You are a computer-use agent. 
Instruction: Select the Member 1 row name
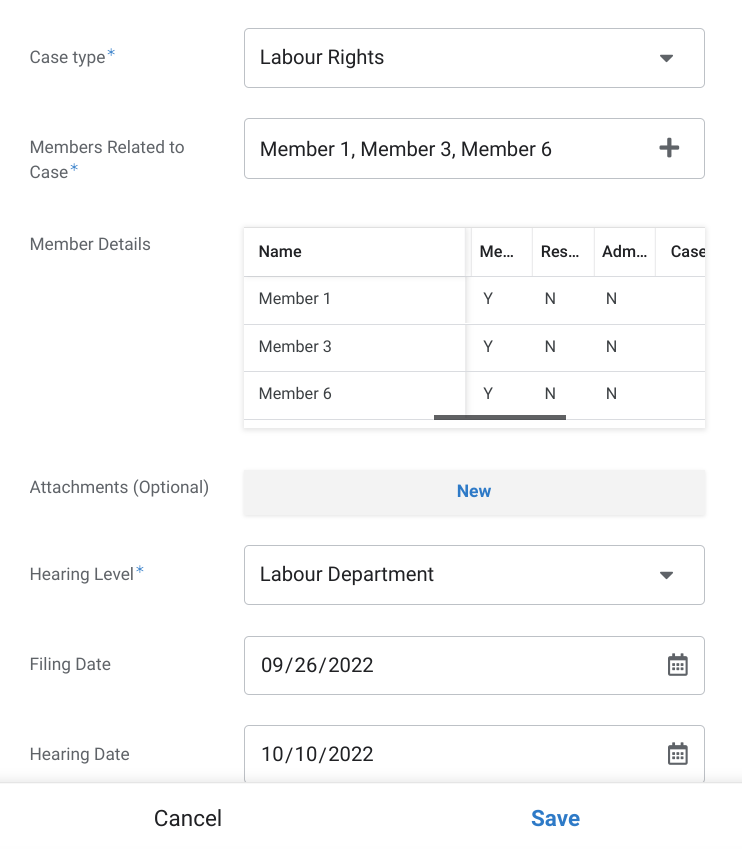(295, 298)
